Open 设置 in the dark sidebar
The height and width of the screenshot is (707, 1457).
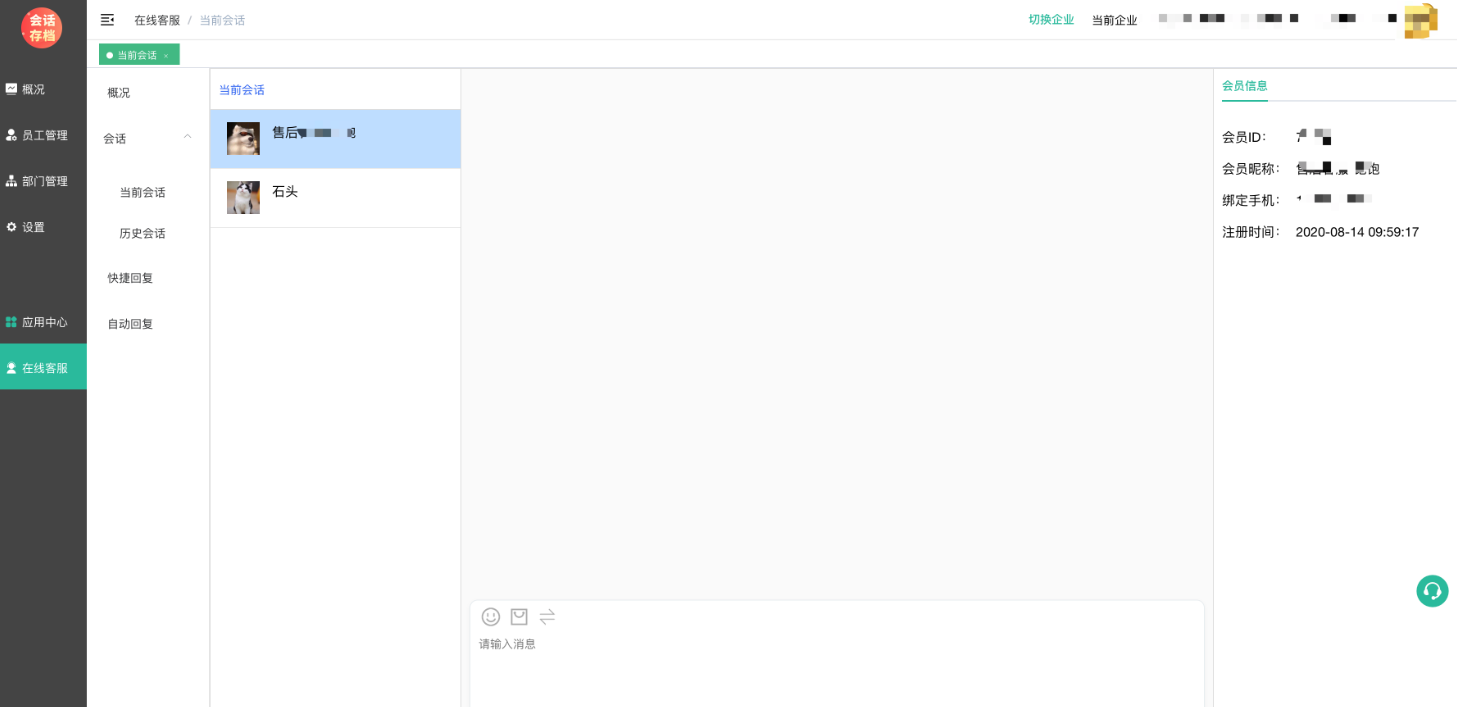34,227
